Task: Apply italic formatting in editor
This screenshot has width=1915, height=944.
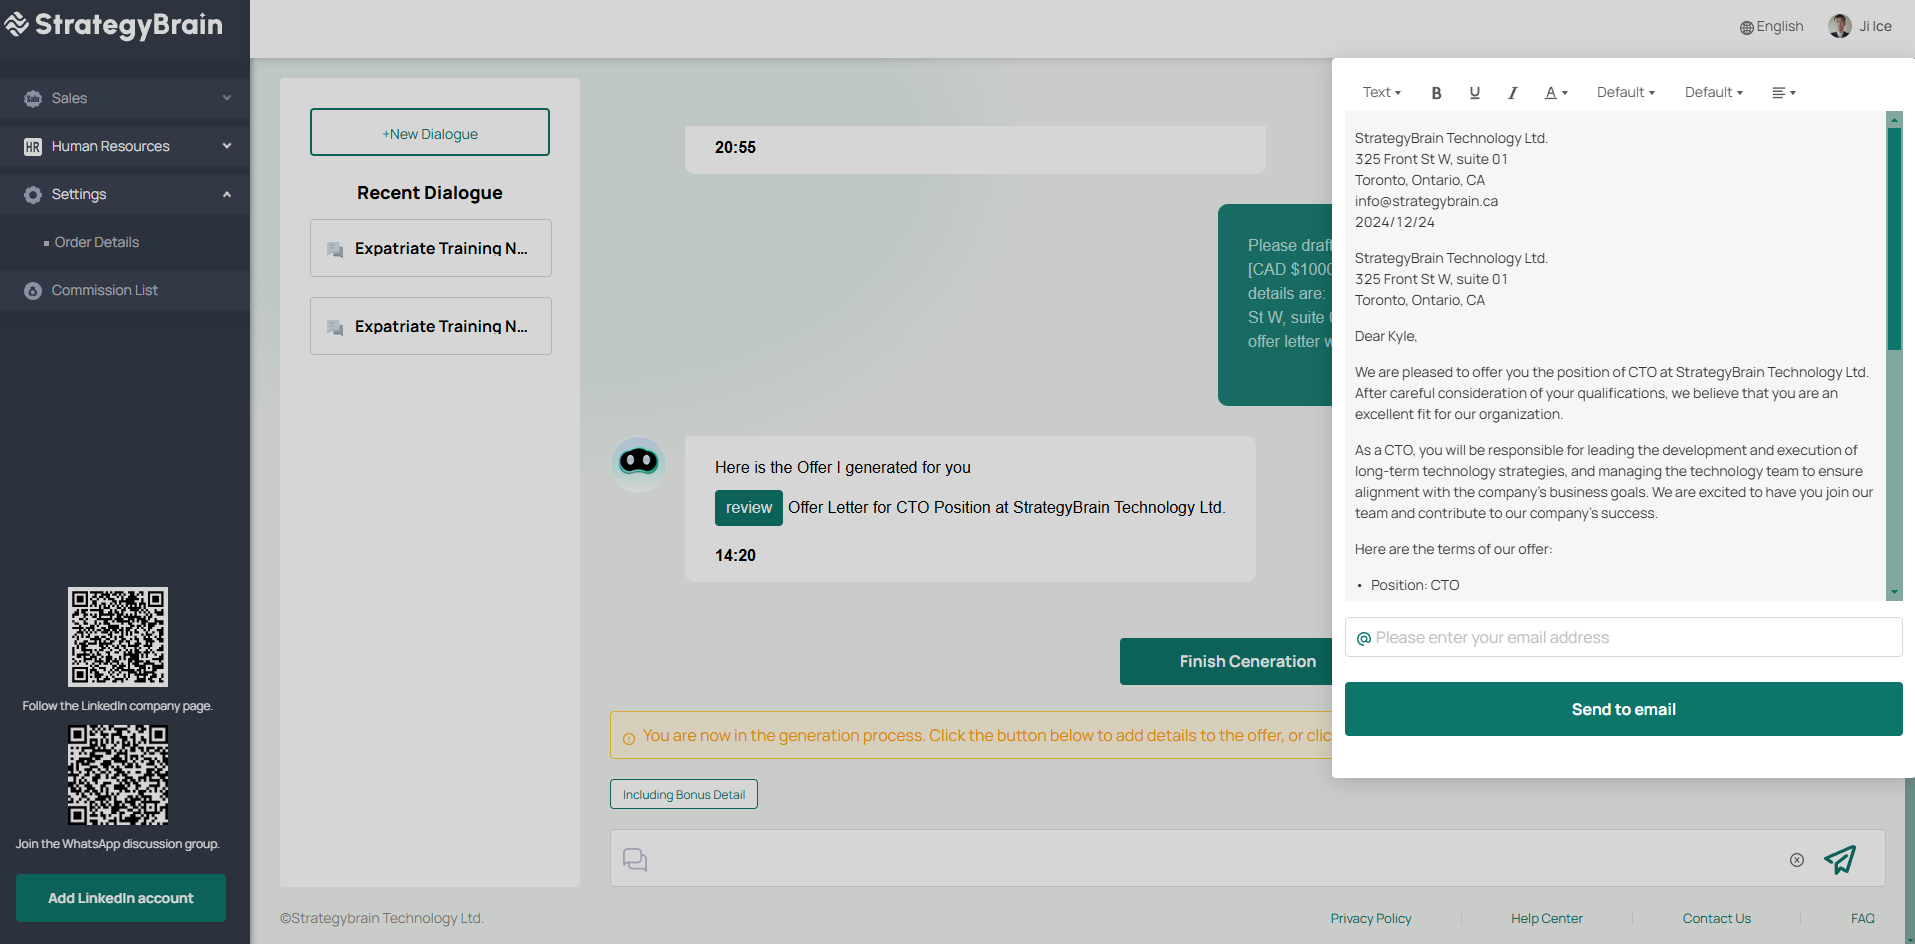Action: click(x=1512, y=93)
